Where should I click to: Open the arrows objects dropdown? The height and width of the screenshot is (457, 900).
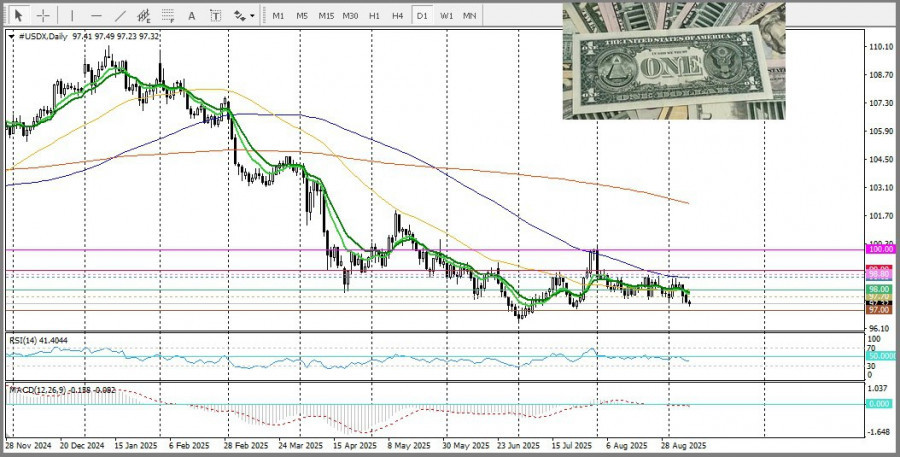pyautogui.click(x=243, y=16)
